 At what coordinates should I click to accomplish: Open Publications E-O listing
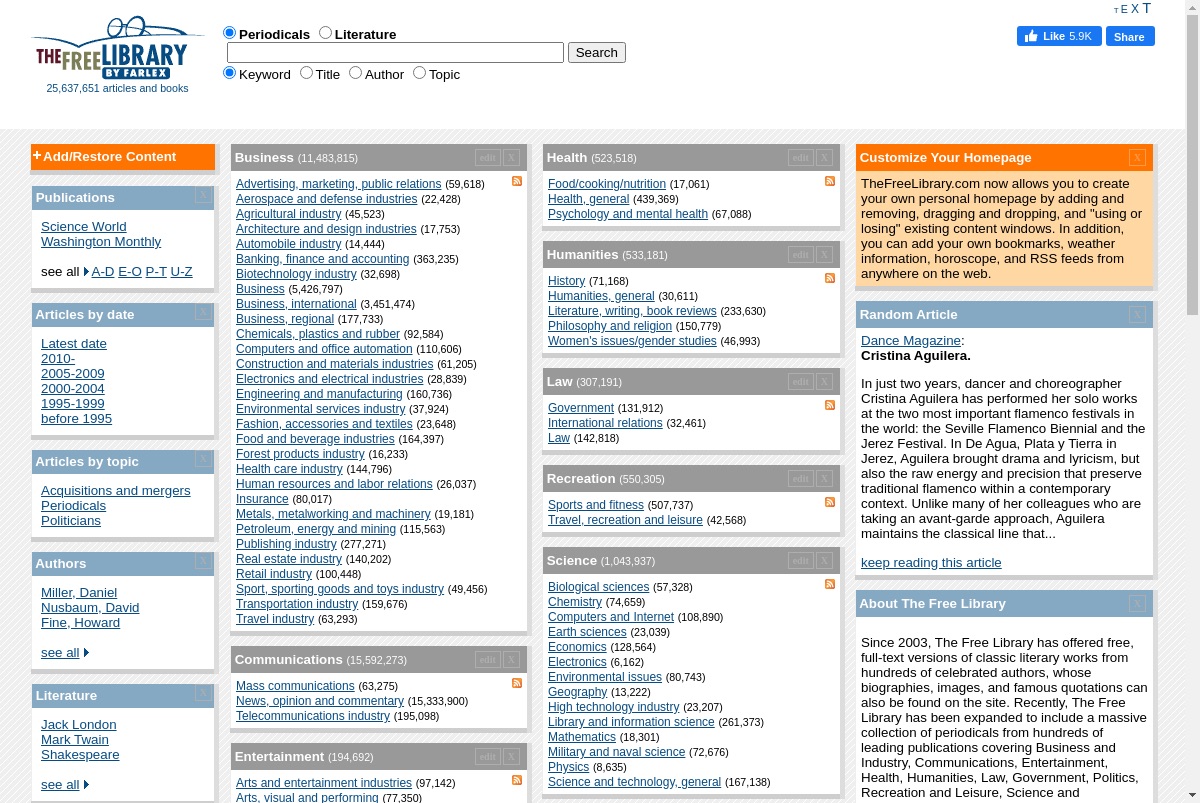[130, 271]
